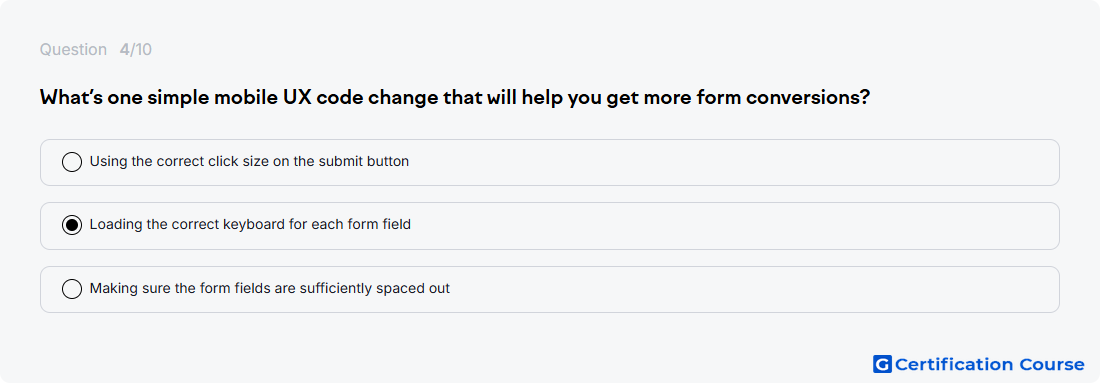This screenshot has width=1100, height=383.
Task: Select the selected radio for loading correct keyboard
Action: pyautogui.click(x=72, y=225)
